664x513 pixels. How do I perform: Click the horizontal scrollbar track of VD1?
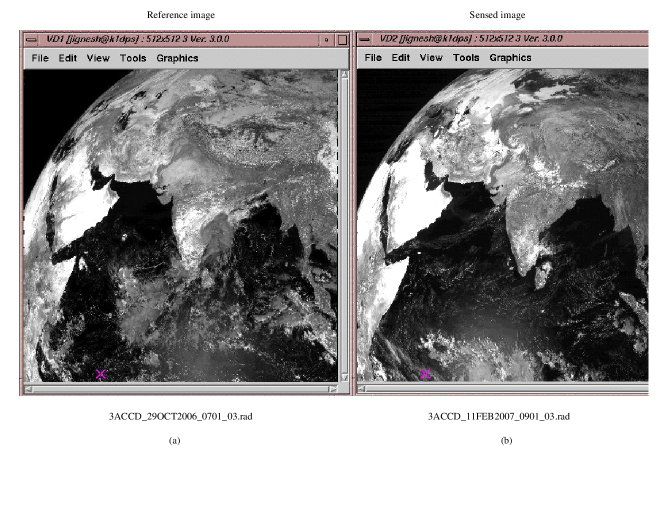pyautogui.click(x=180, y=388)
